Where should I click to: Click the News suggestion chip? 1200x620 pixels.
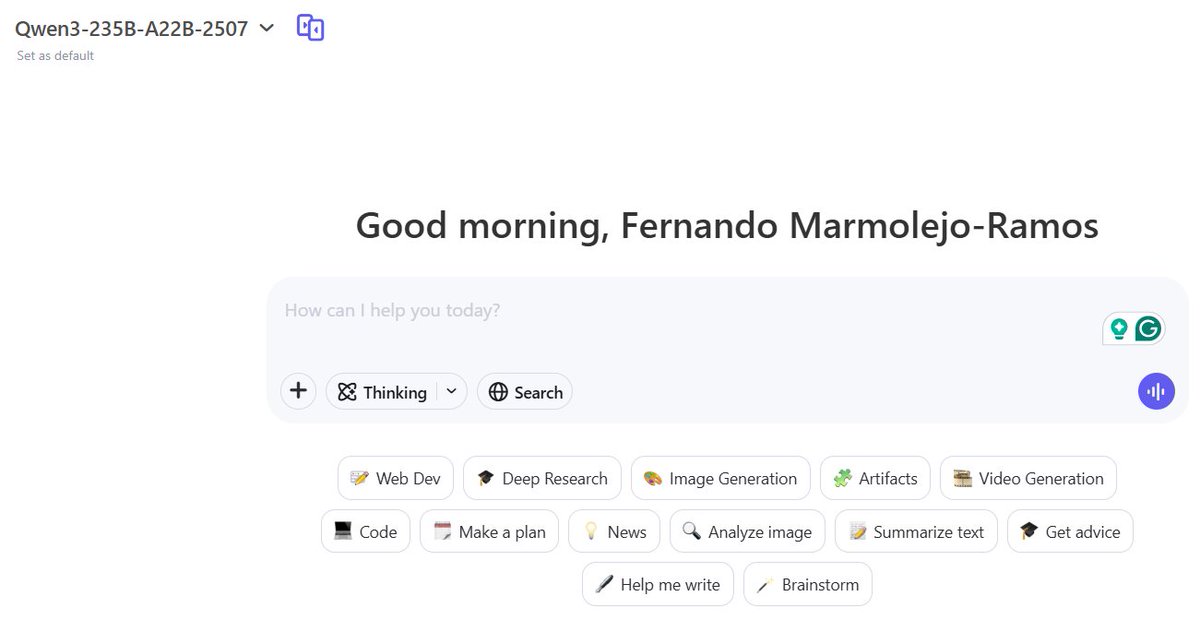pyautogui.click(x=614, y=531)
